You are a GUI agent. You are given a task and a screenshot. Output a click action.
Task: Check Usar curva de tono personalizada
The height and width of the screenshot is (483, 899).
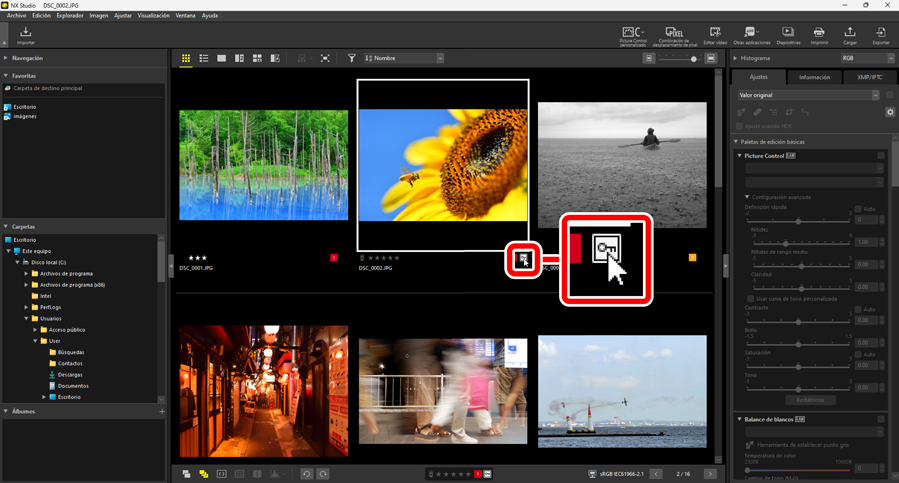(x=751, y=298)
